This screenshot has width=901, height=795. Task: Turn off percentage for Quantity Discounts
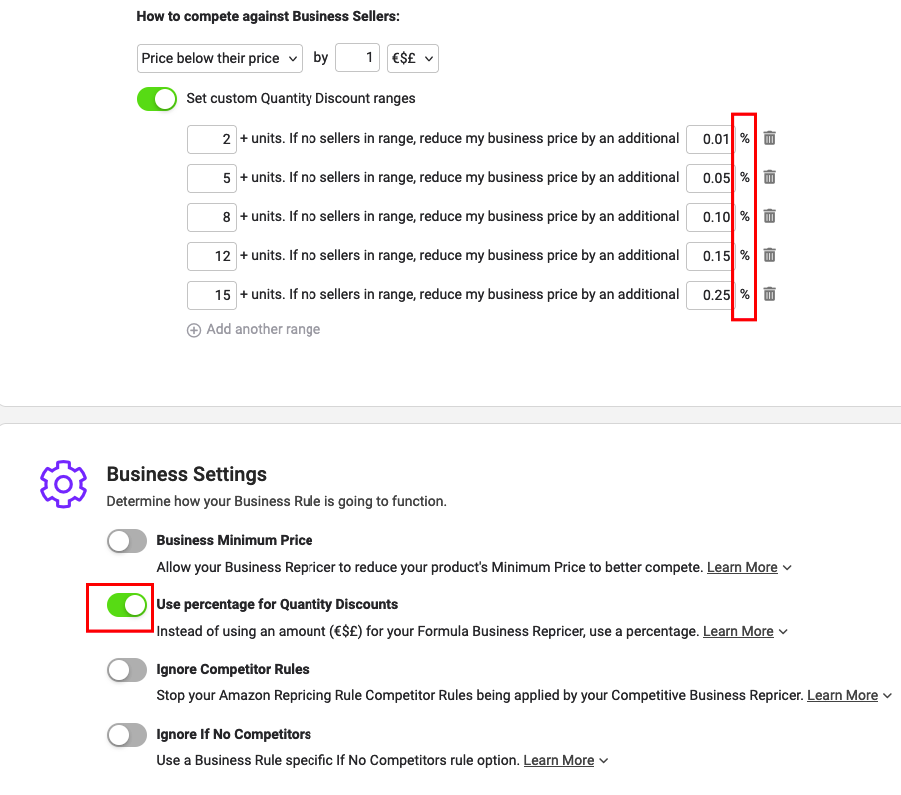pyautogui.click(x=127, y=605)
